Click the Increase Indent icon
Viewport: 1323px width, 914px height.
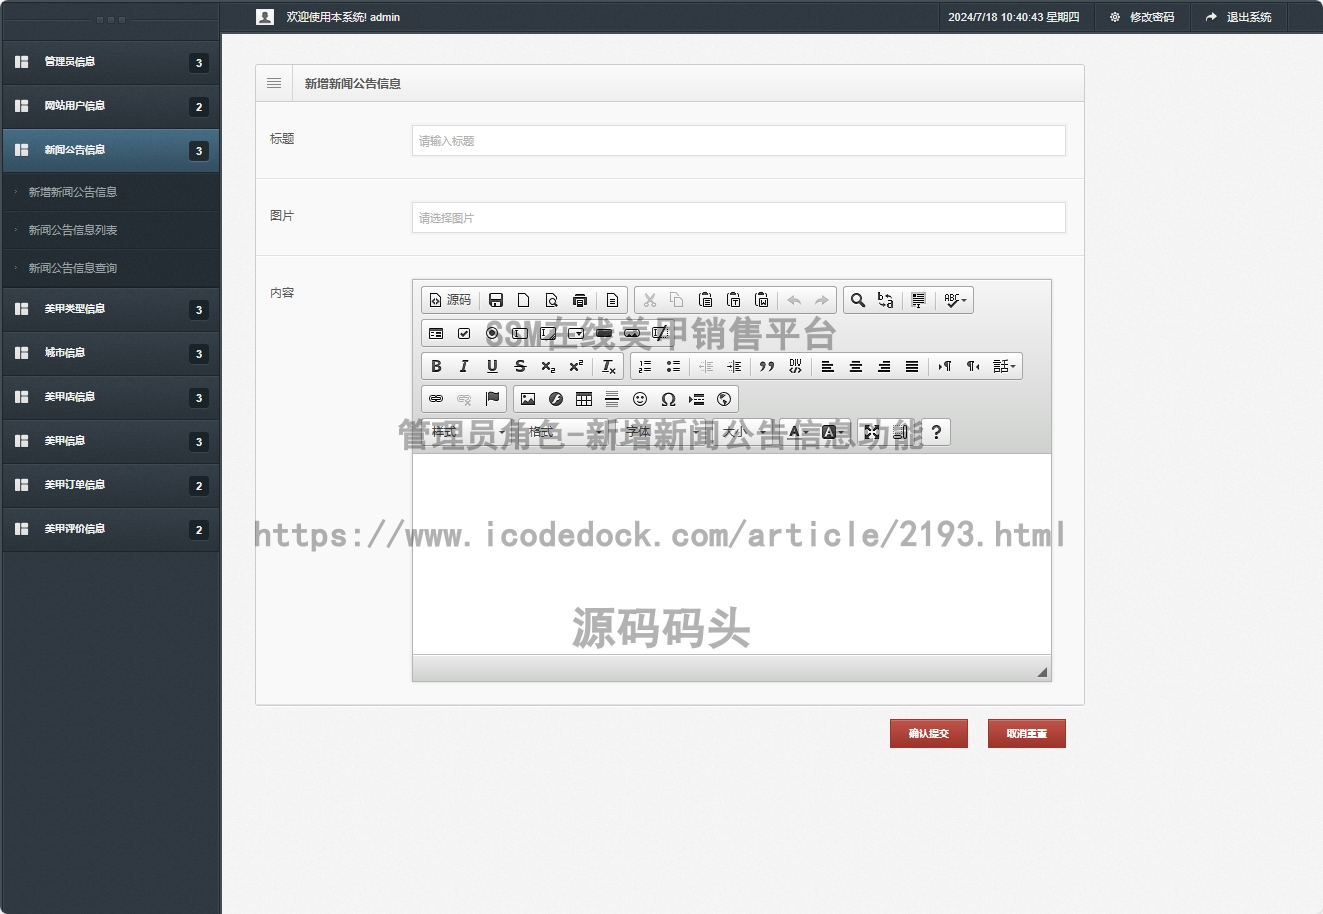734,366
